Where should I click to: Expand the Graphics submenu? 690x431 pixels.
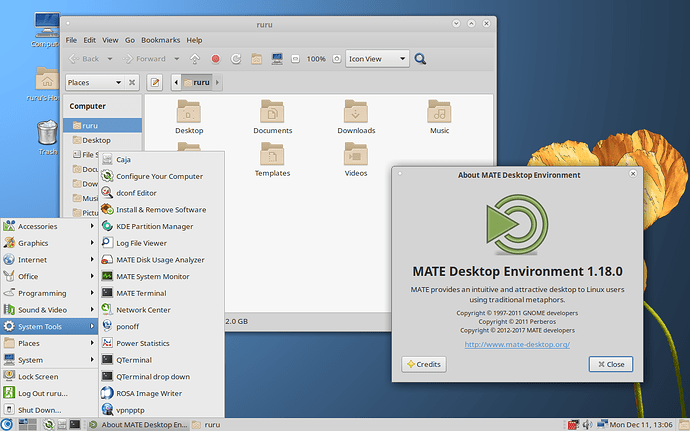pos(49,243)
